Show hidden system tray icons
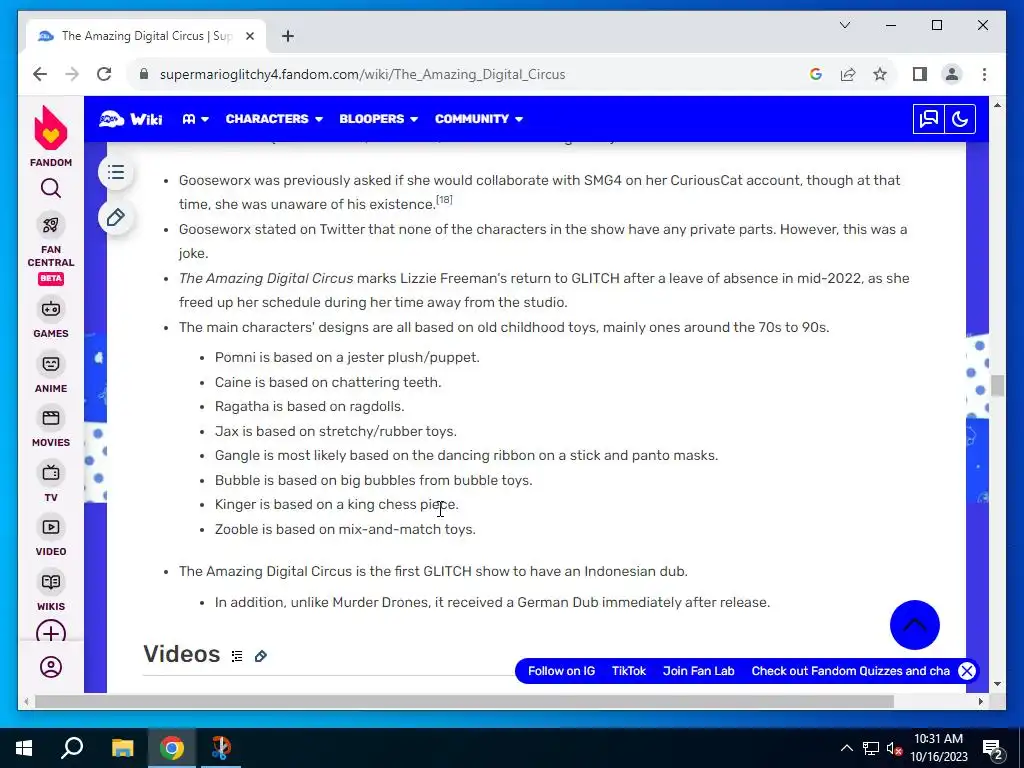Viewport: 1024px width, 768px height. coord(846,748)
